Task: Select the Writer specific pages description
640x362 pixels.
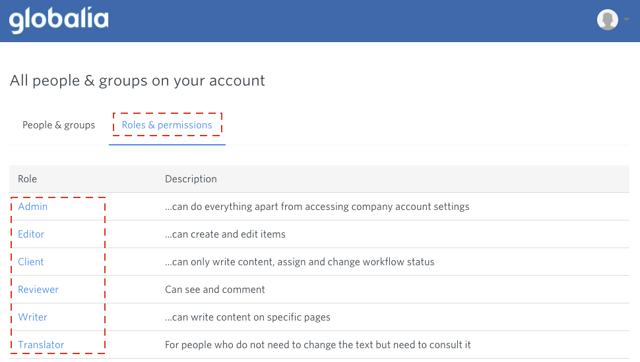Action: pos(247,317)
